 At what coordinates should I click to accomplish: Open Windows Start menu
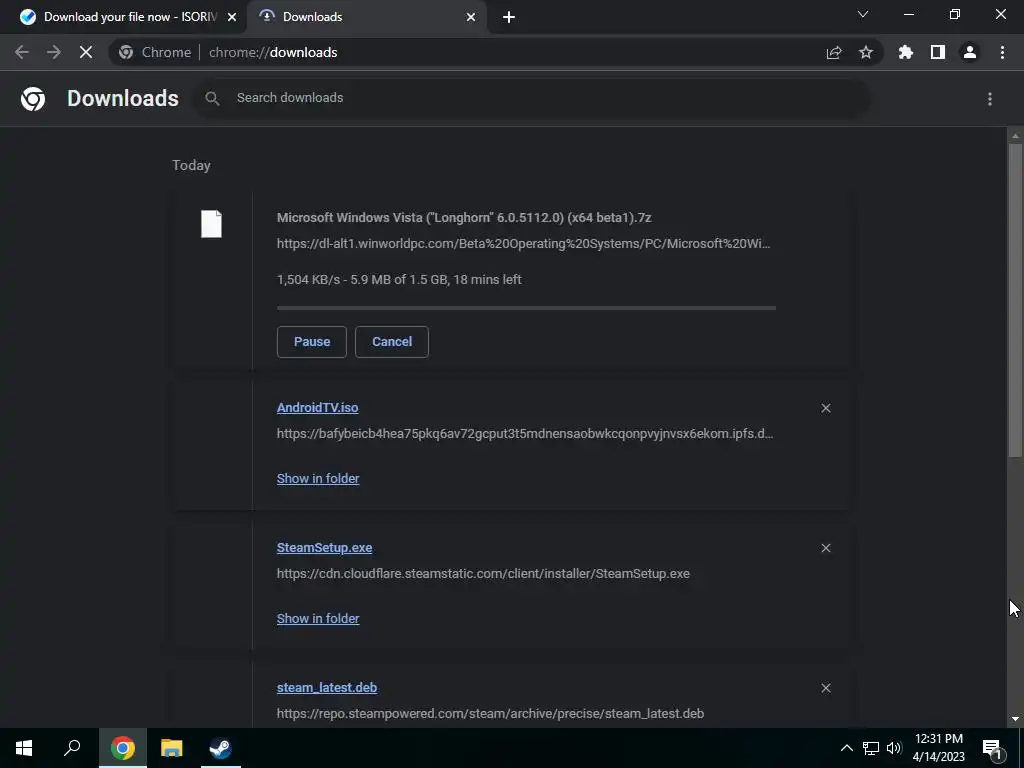click(24, 748)
